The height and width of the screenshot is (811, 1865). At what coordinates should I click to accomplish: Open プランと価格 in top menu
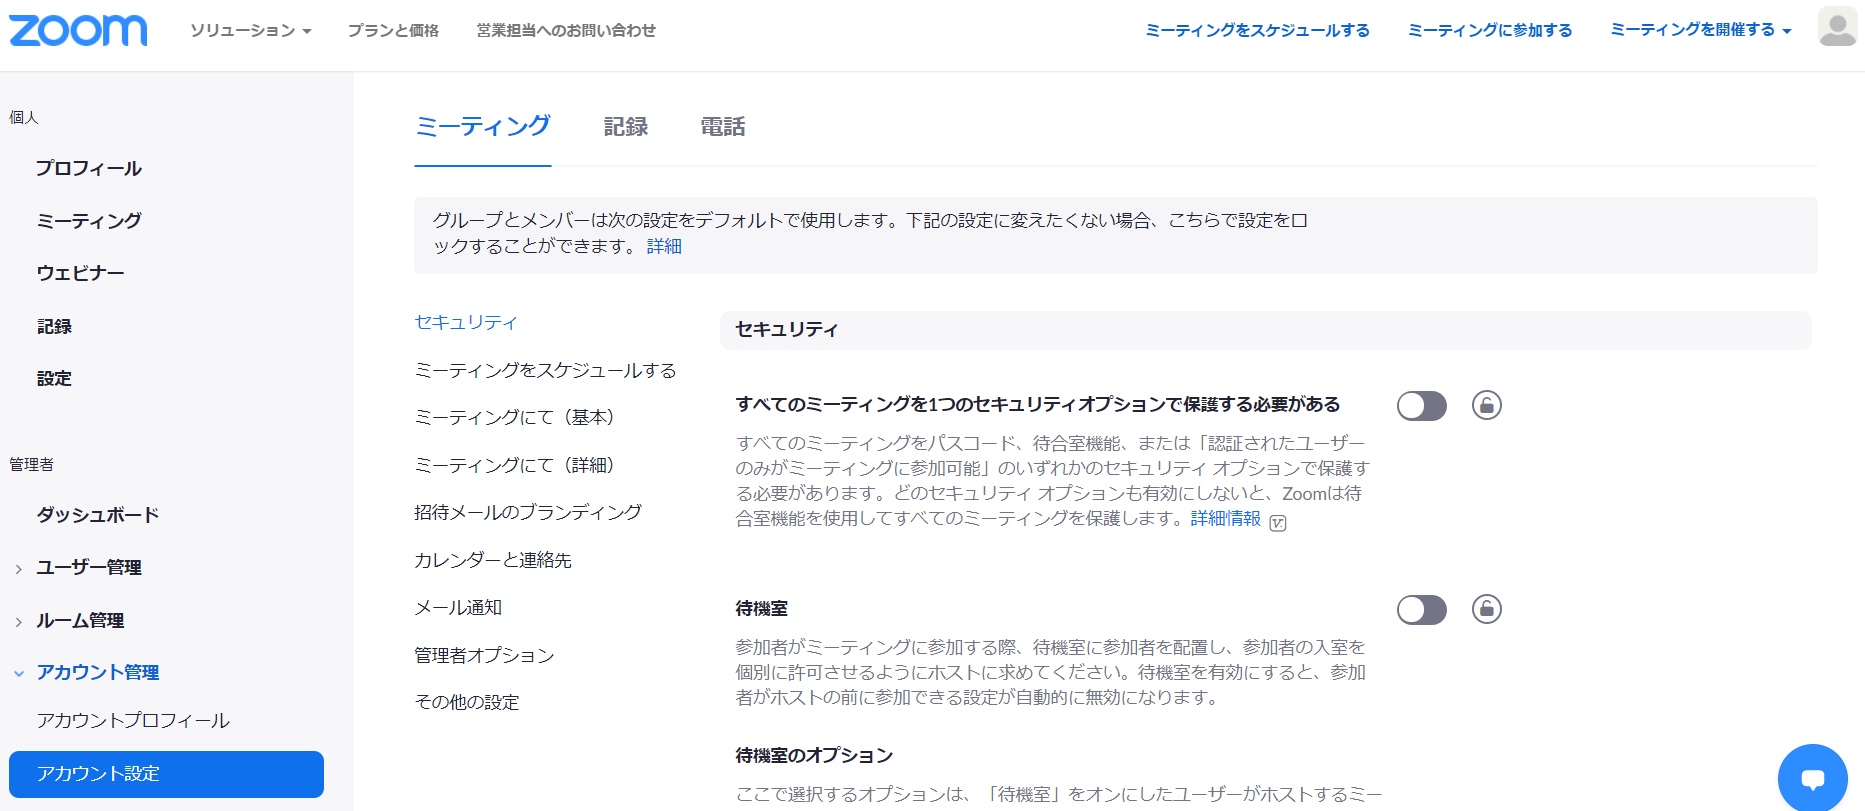393,31
